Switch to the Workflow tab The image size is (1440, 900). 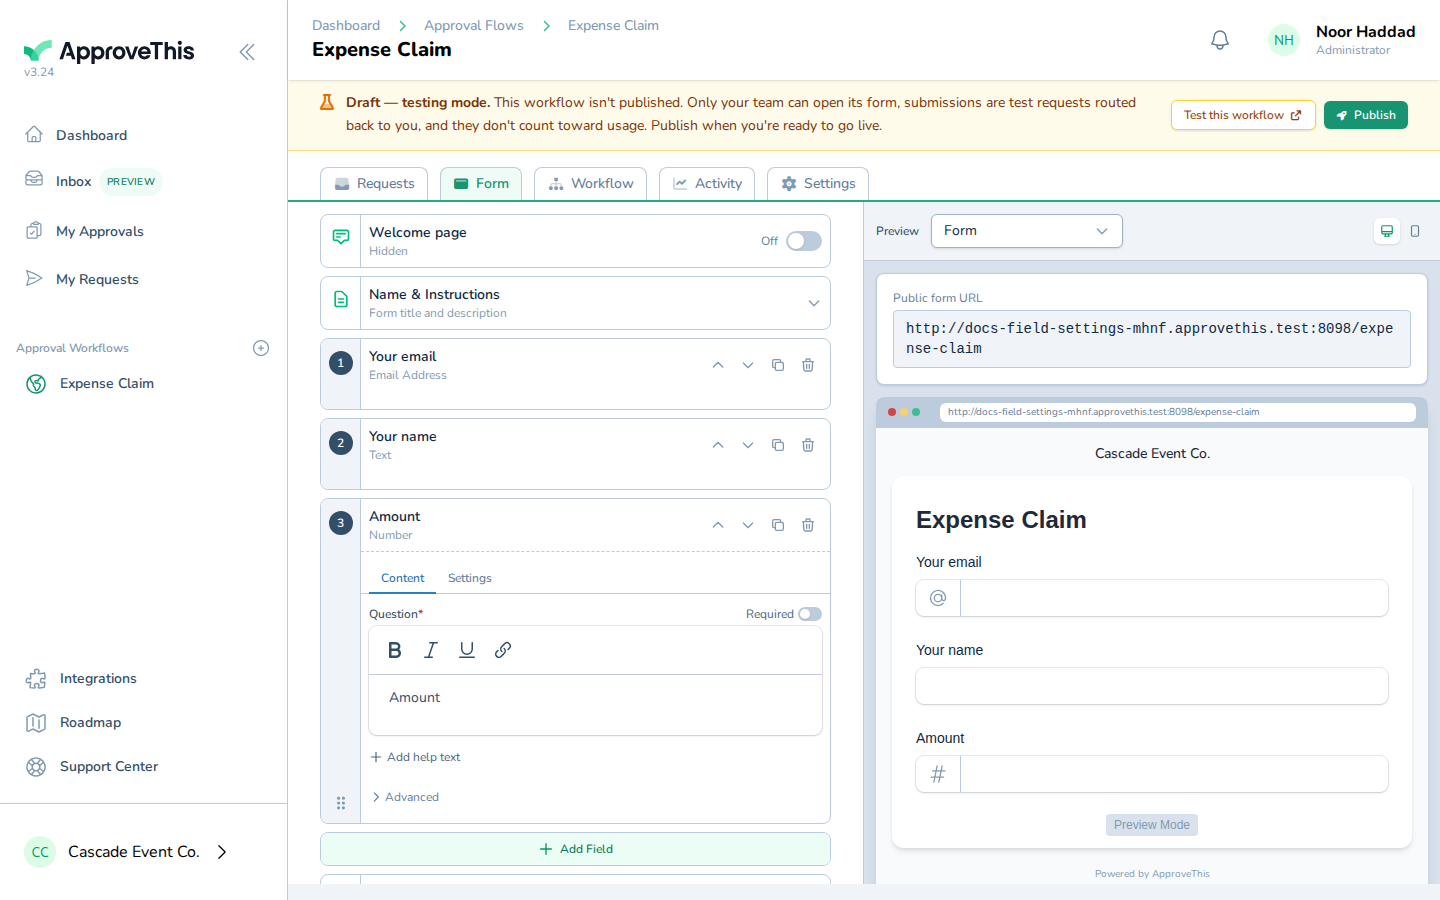coord(591,184)
